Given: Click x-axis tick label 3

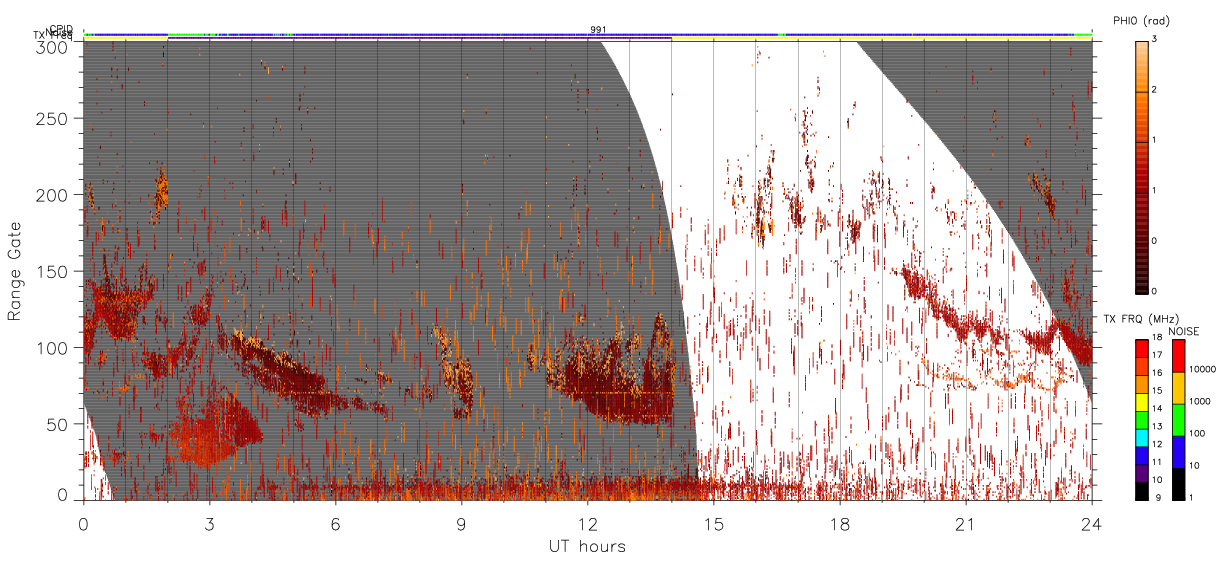Looking at the screenshot, I should click(x=209, y=525).
